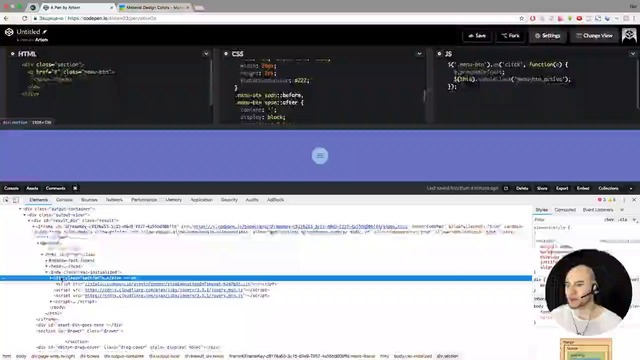Open pen Settings

(548, 36)
